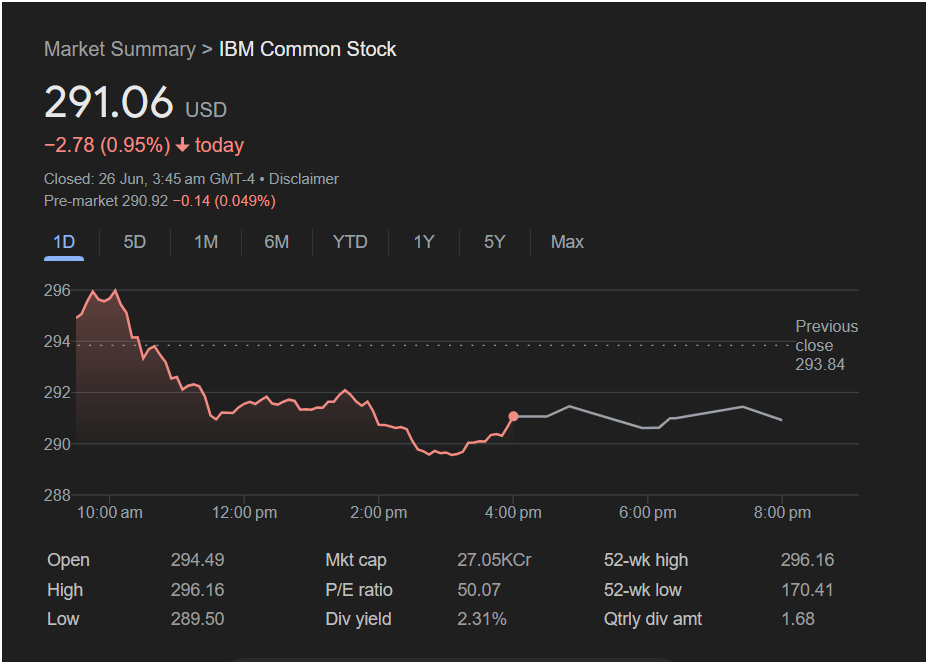Click the 4:00 pm axis label
Image resolution: width=928 pixels, height=664 pixels.
coord(513,512)
